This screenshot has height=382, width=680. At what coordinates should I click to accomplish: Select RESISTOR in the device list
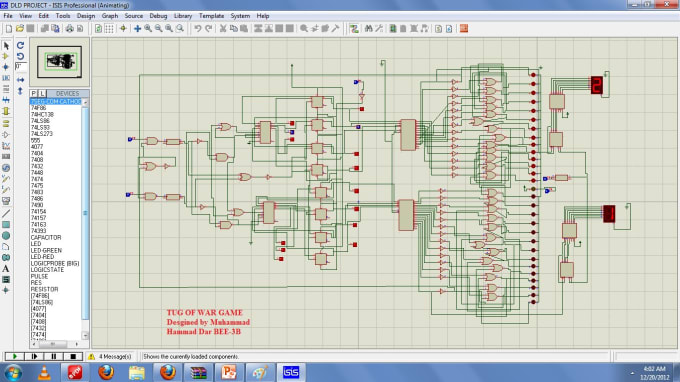(x=44, y=289)
